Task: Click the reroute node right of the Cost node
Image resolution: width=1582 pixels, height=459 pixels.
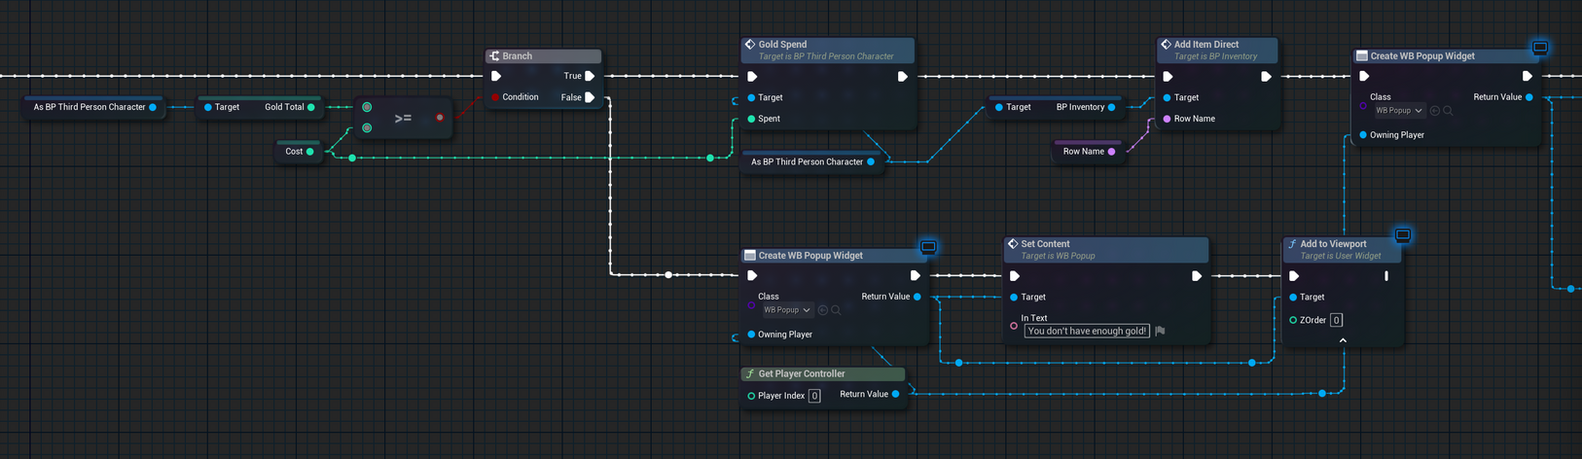Action: tap(352, 158)
